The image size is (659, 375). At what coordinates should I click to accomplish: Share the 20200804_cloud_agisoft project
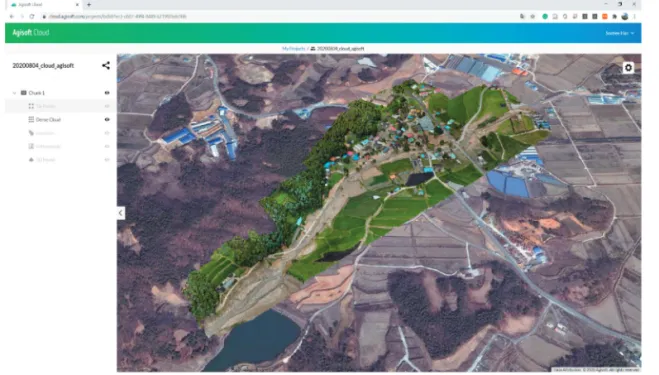pos(106,66)
